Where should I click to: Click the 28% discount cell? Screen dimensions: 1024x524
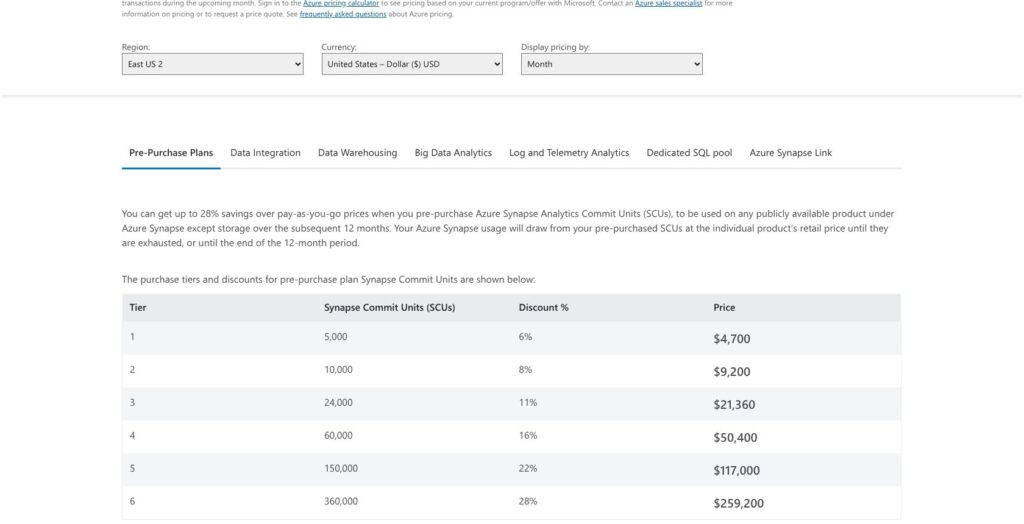(x=528, y=501)
